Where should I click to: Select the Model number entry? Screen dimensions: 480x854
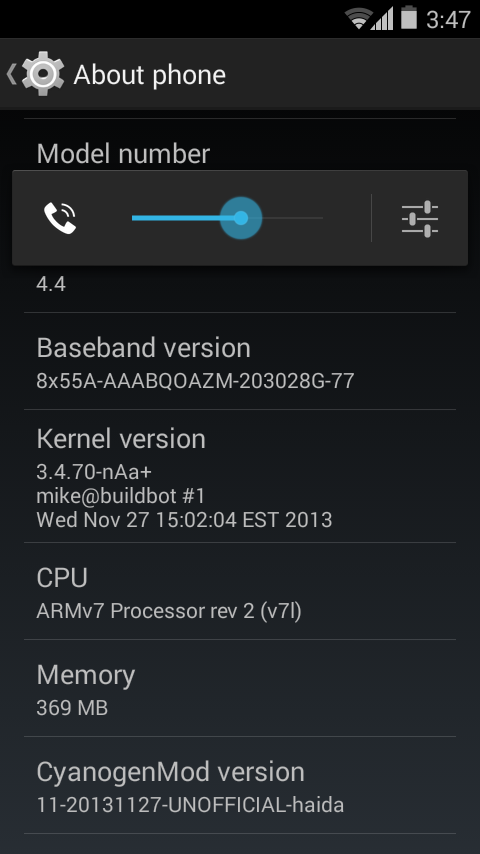240,154
